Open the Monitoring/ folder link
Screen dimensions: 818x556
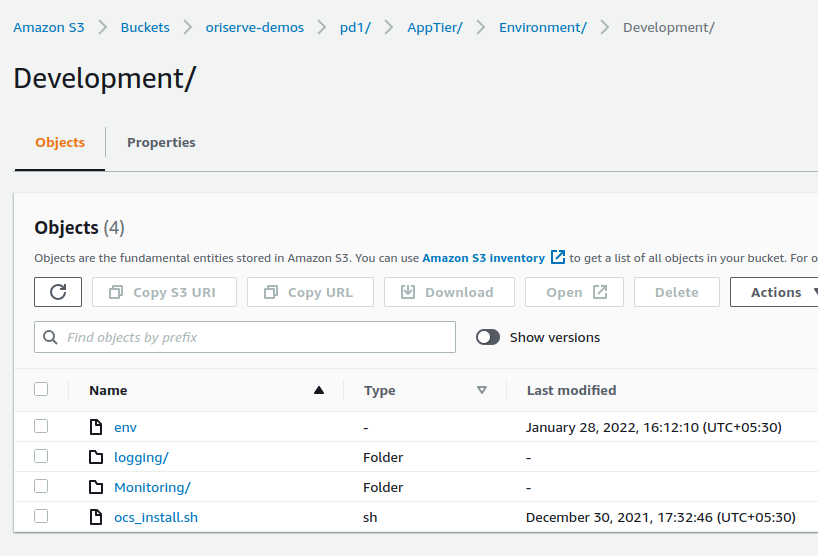pos(152,487)
